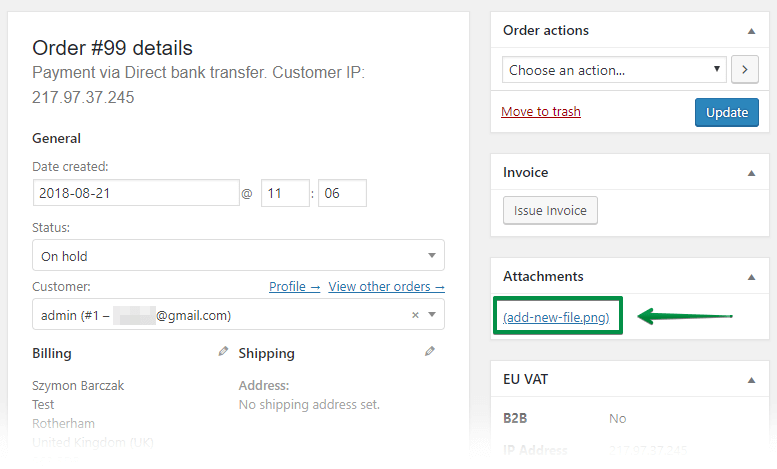Open the customer Profile link
777x469 pixels.
pyautogui.click(x=294, y=287)
